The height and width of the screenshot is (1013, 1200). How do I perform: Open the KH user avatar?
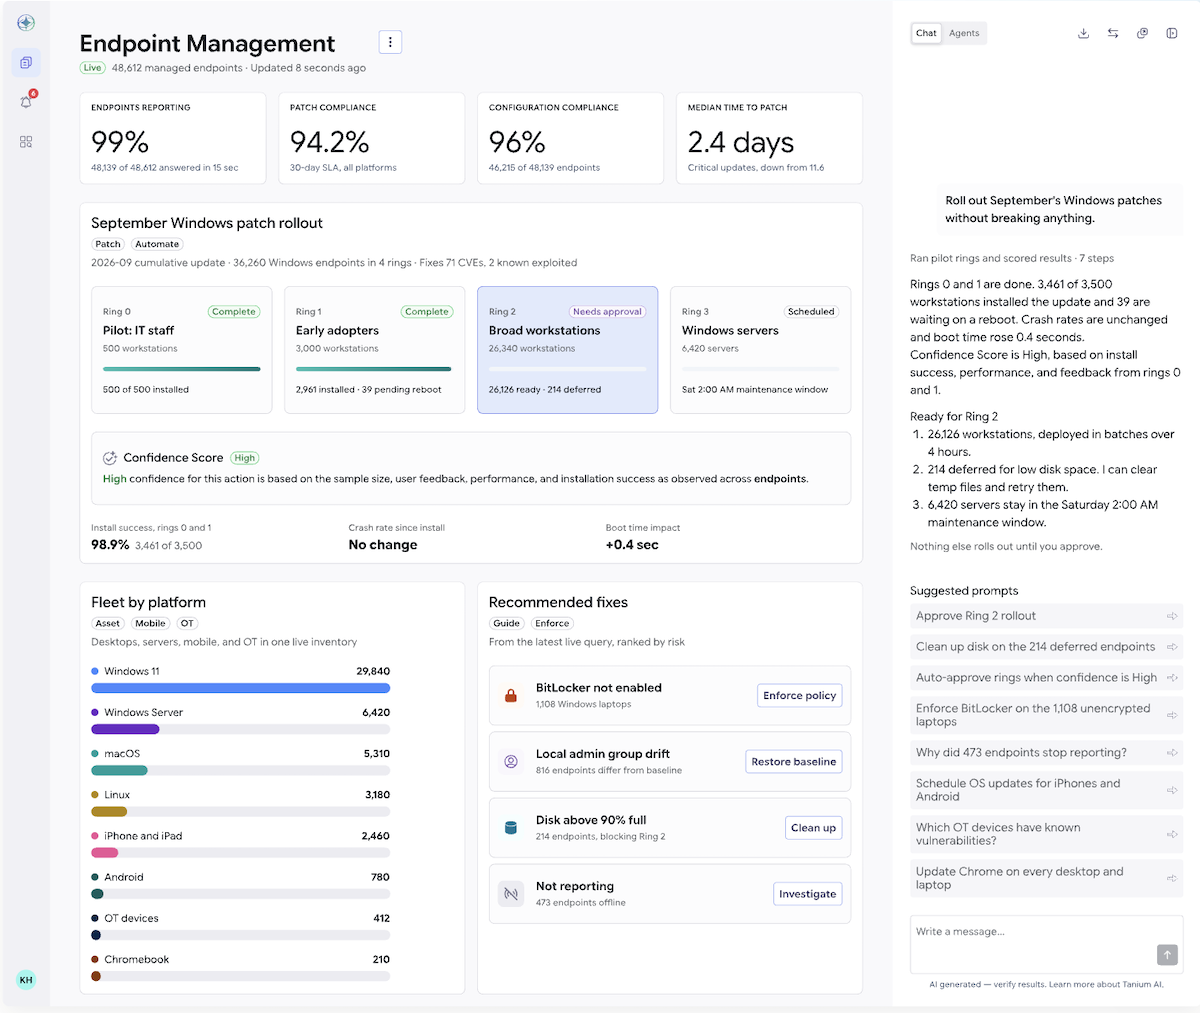[x=26, y=980]
